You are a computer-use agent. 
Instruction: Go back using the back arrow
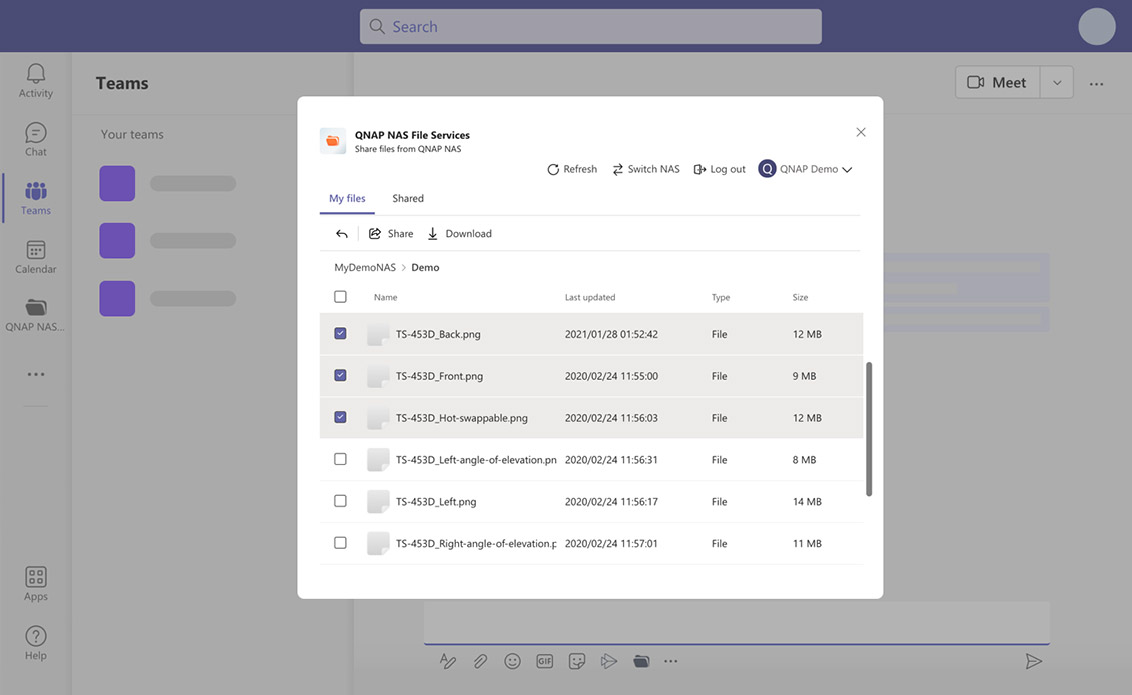pos(342,234)
